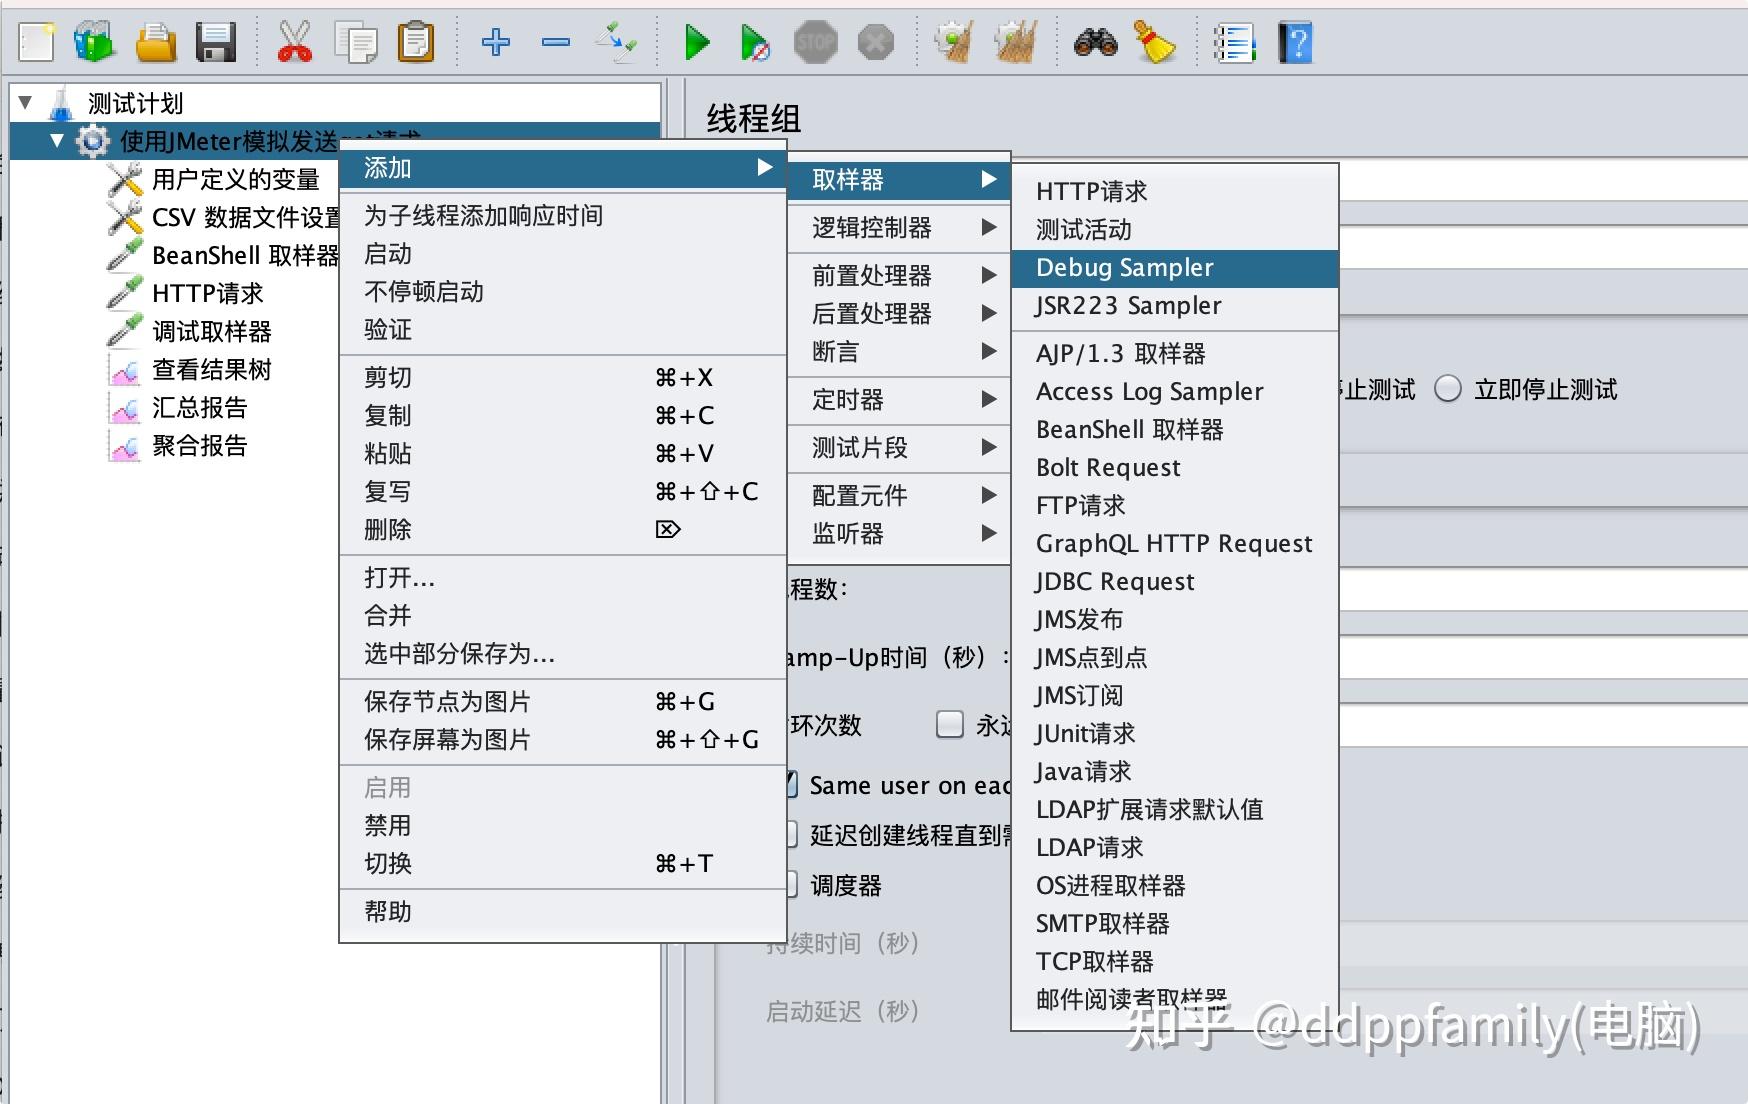
Task: Open the Function Helper dialog icon
Action: point(1235,41)
